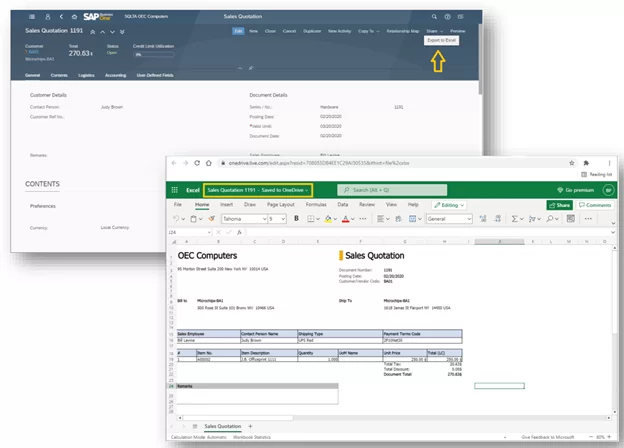Switch to the Contents tab in SAP
This screenshot has height=448, width=624.
click(x=59, y=75)
